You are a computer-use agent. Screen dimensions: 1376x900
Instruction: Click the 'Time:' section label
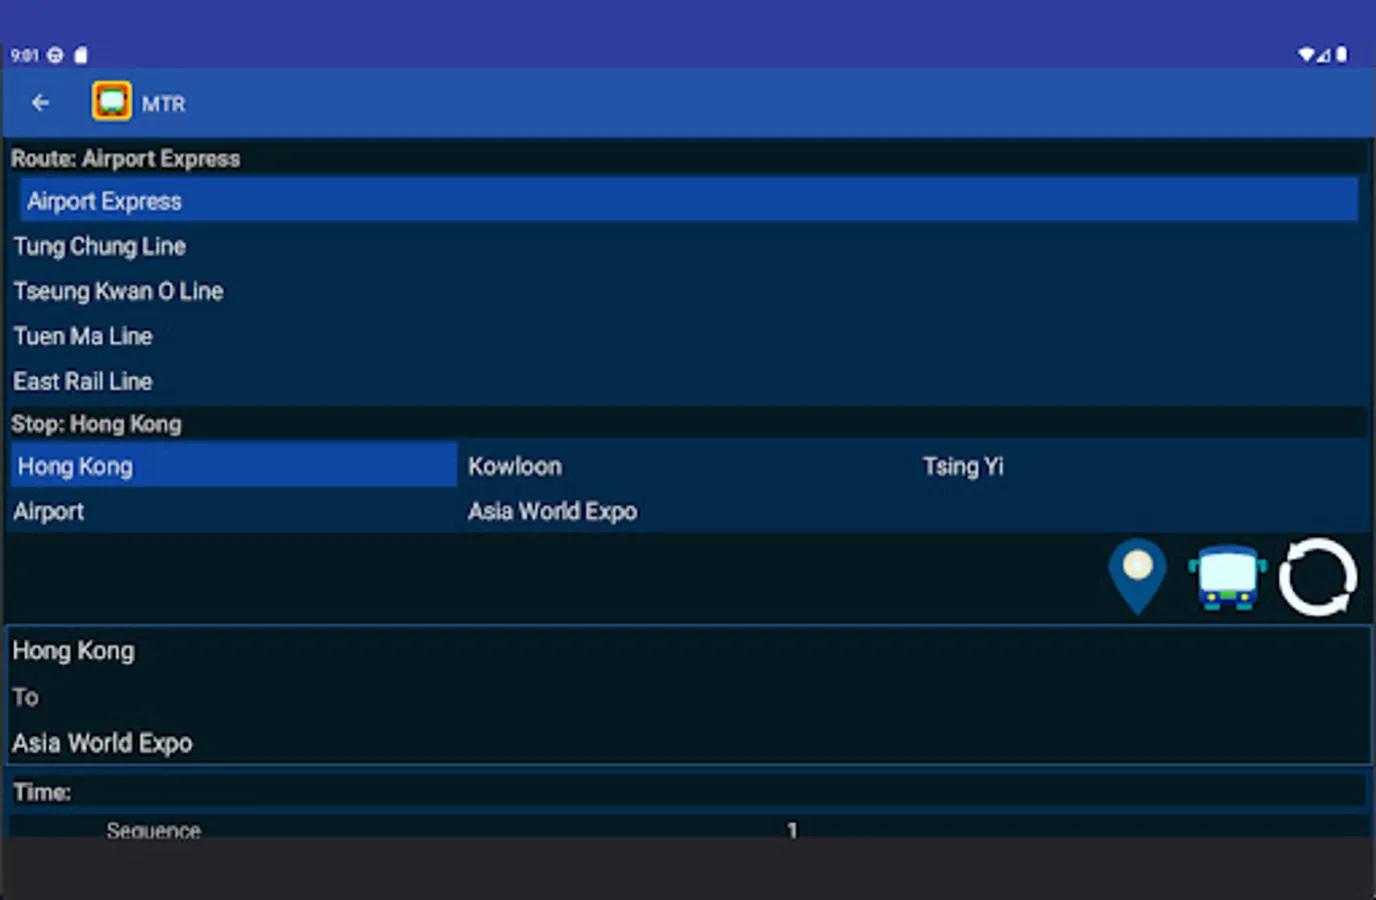coord(42,792)
